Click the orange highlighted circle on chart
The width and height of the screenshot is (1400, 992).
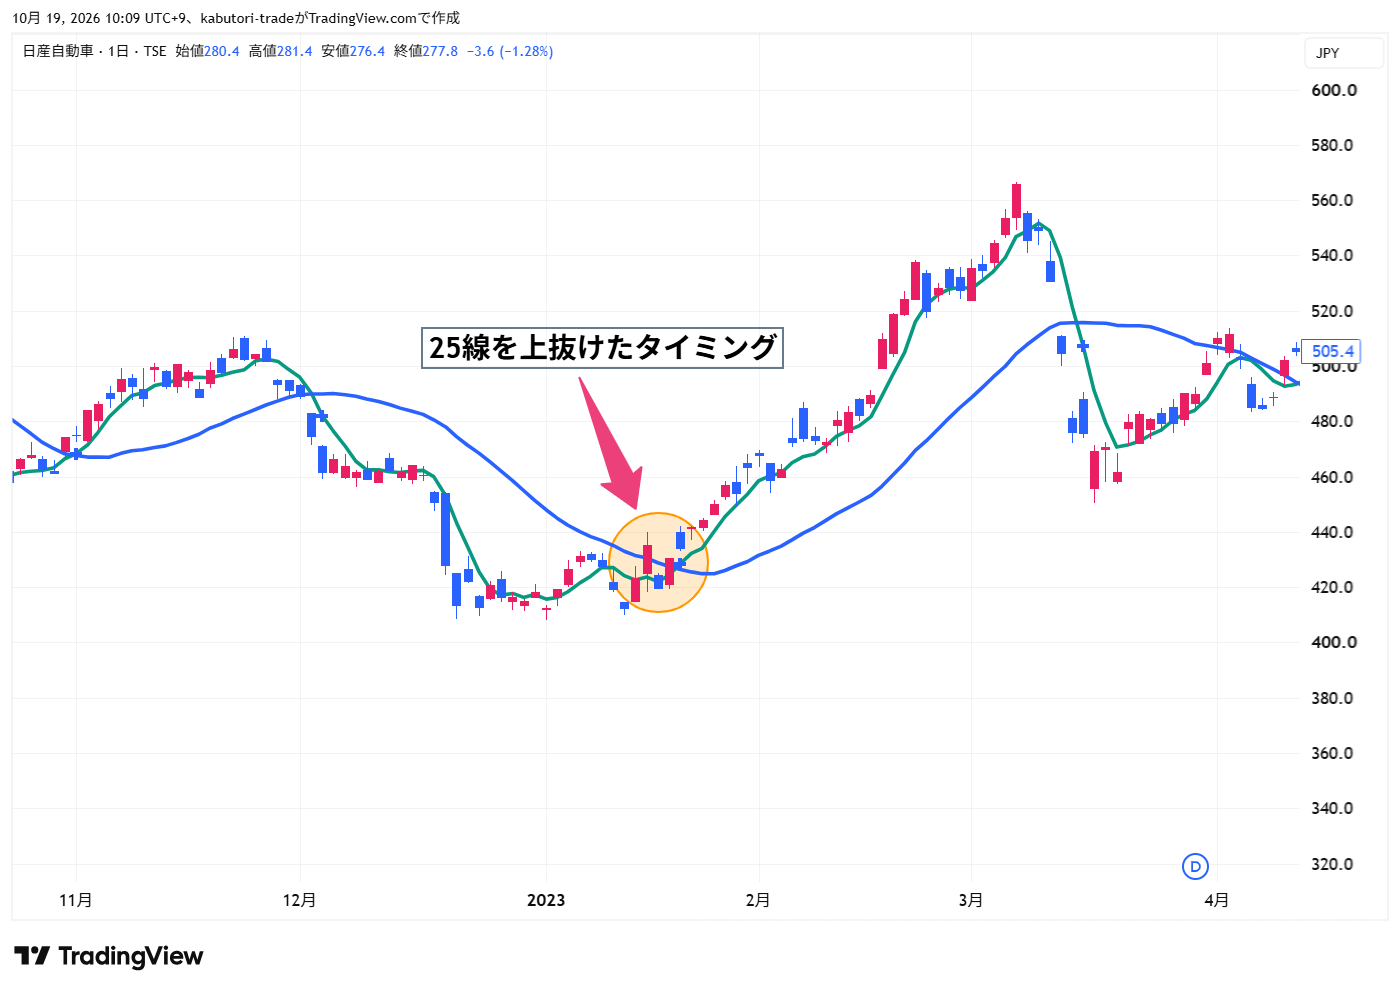[658, 562]
